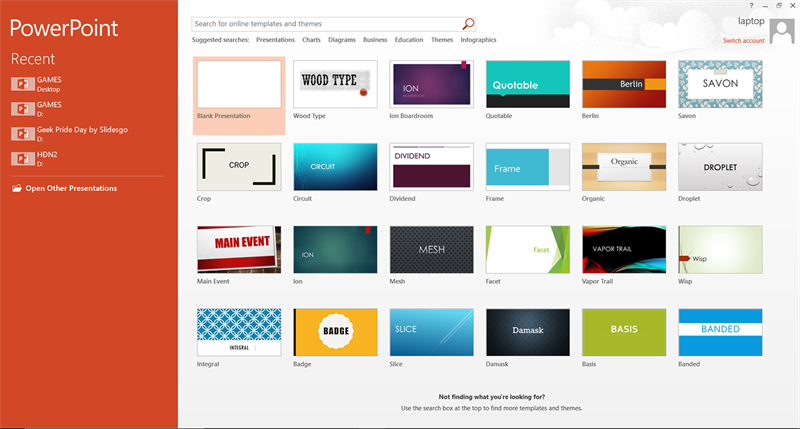Select the Education suggested search
Image resolution: width=800 pixels, height=429 pixels.
(x=409, y=40)
